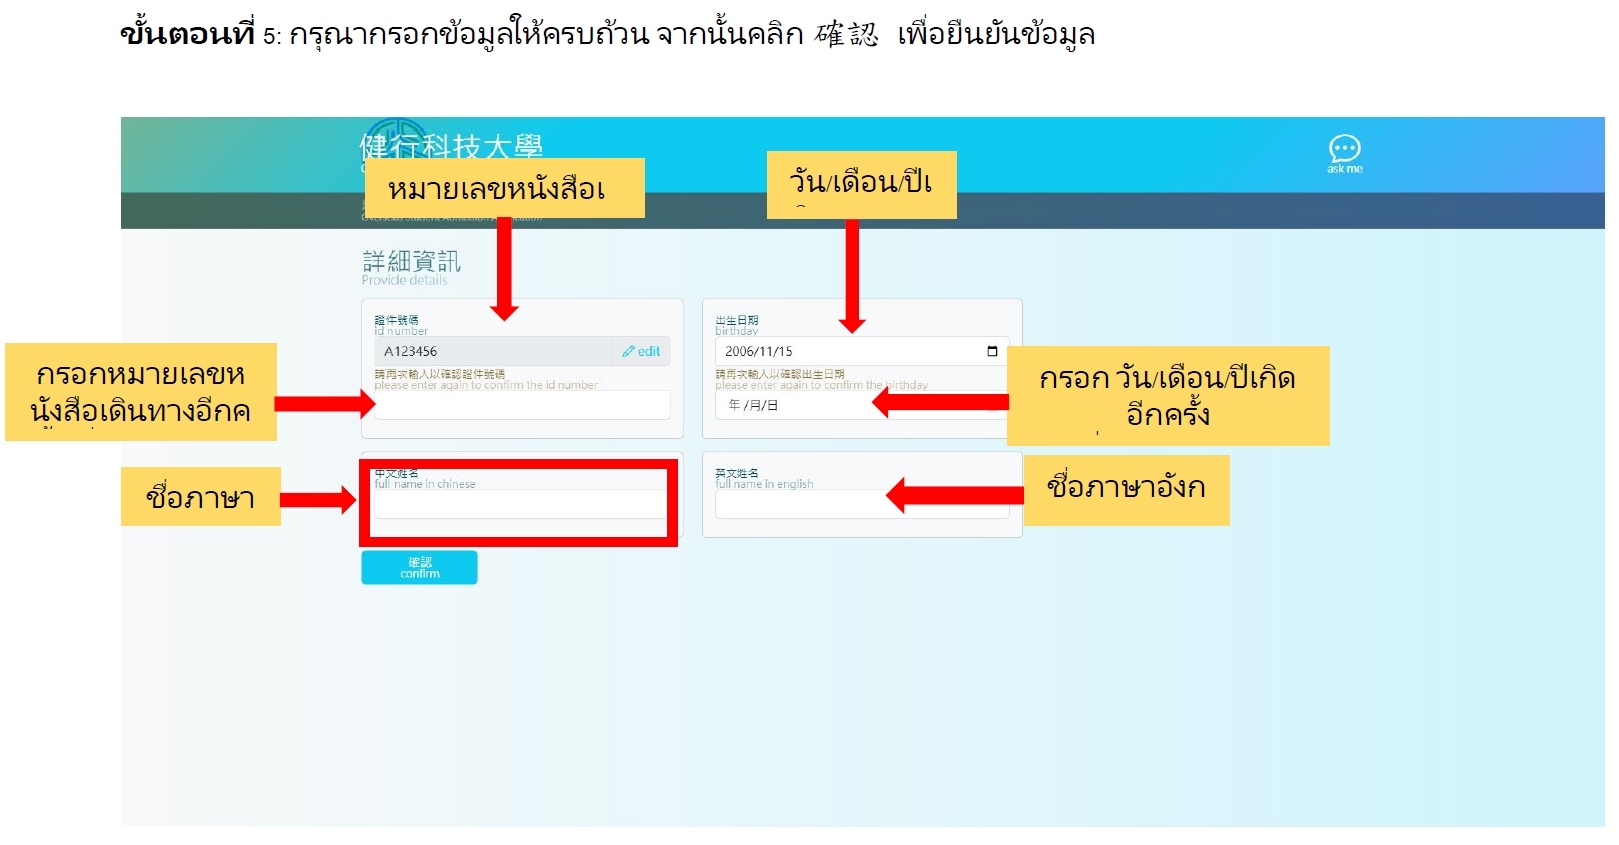Click the pencil edit link beside A123456
The image size is (1619, 845).
[641, 352]
